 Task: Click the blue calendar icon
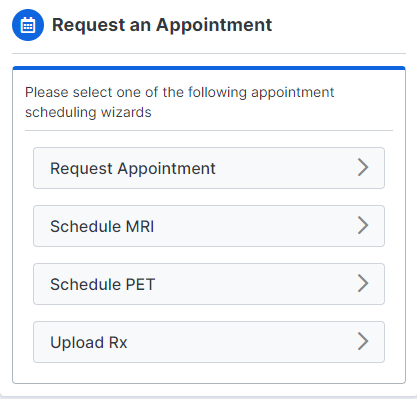(28, 25)
